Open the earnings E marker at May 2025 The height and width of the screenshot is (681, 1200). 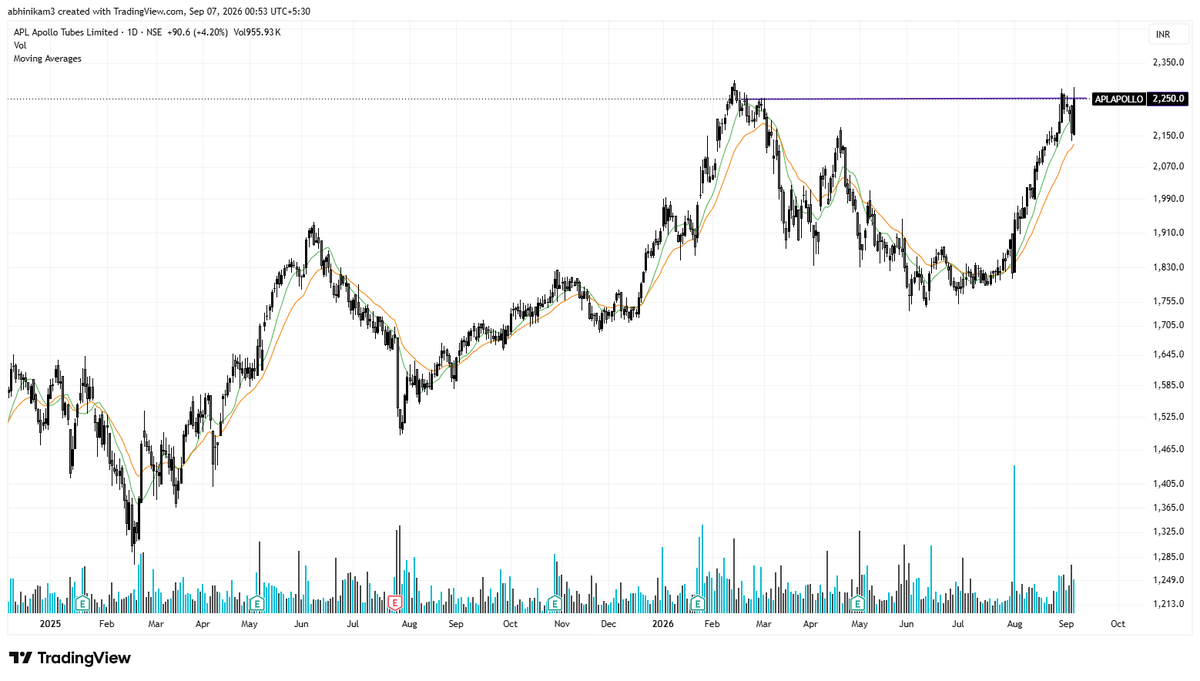[257, 603]
